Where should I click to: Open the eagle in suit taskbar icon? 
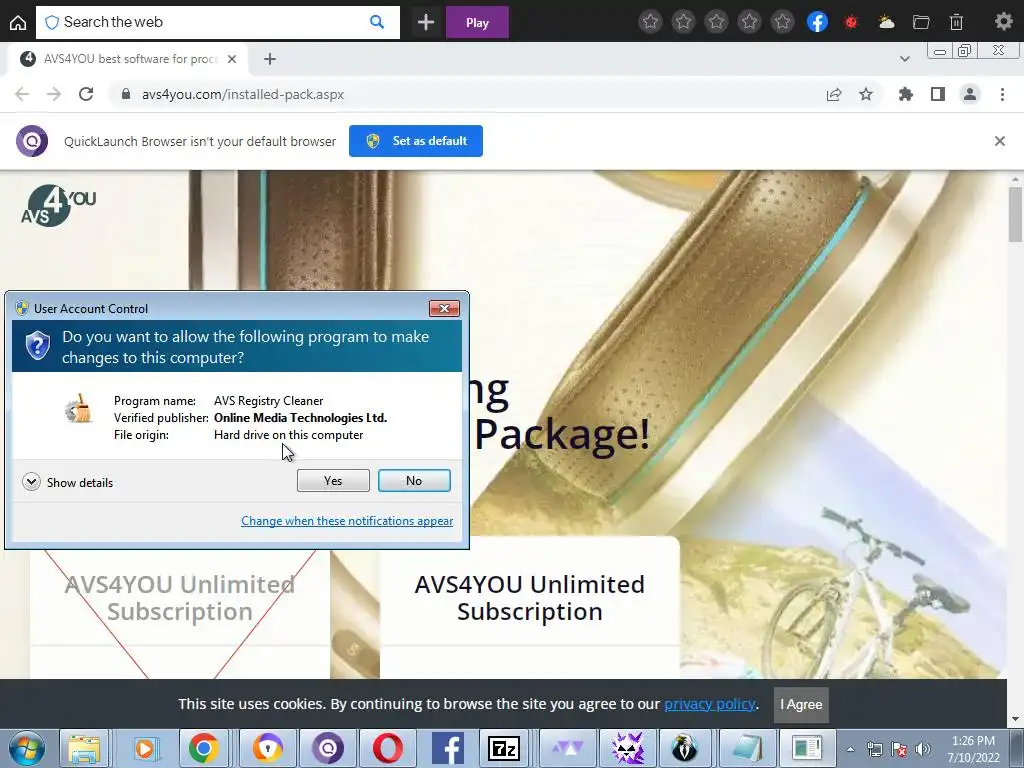(x=684, y=748)
